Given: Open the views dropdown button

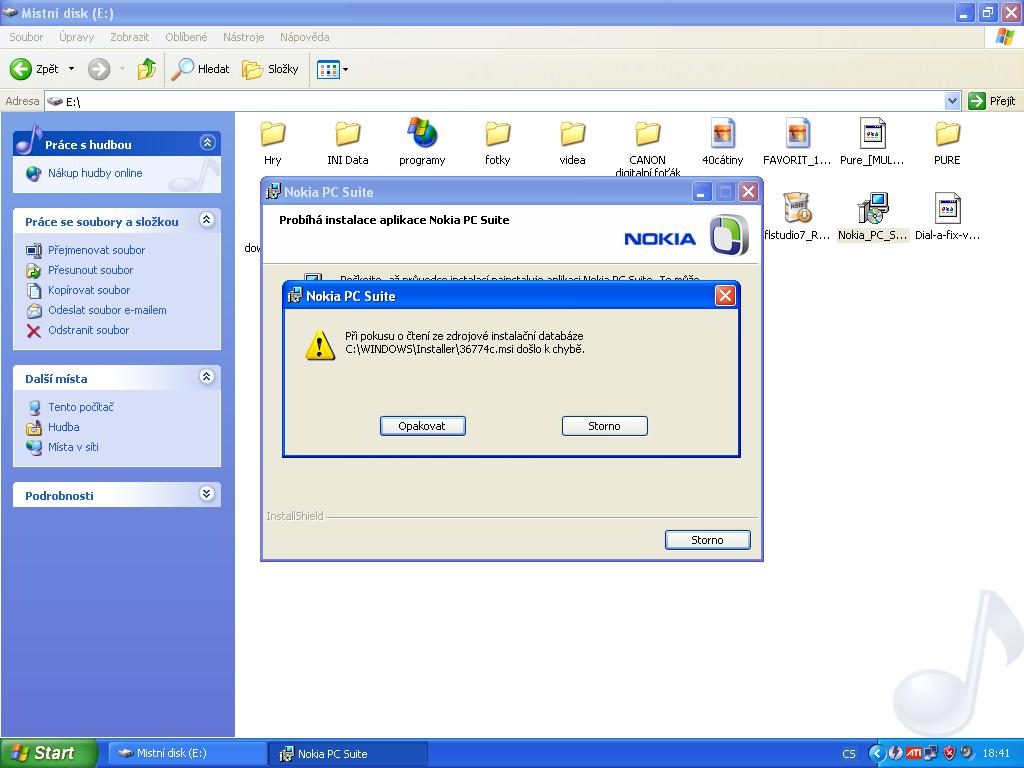Looking at the screenshot, I should (x=332, y=69).
